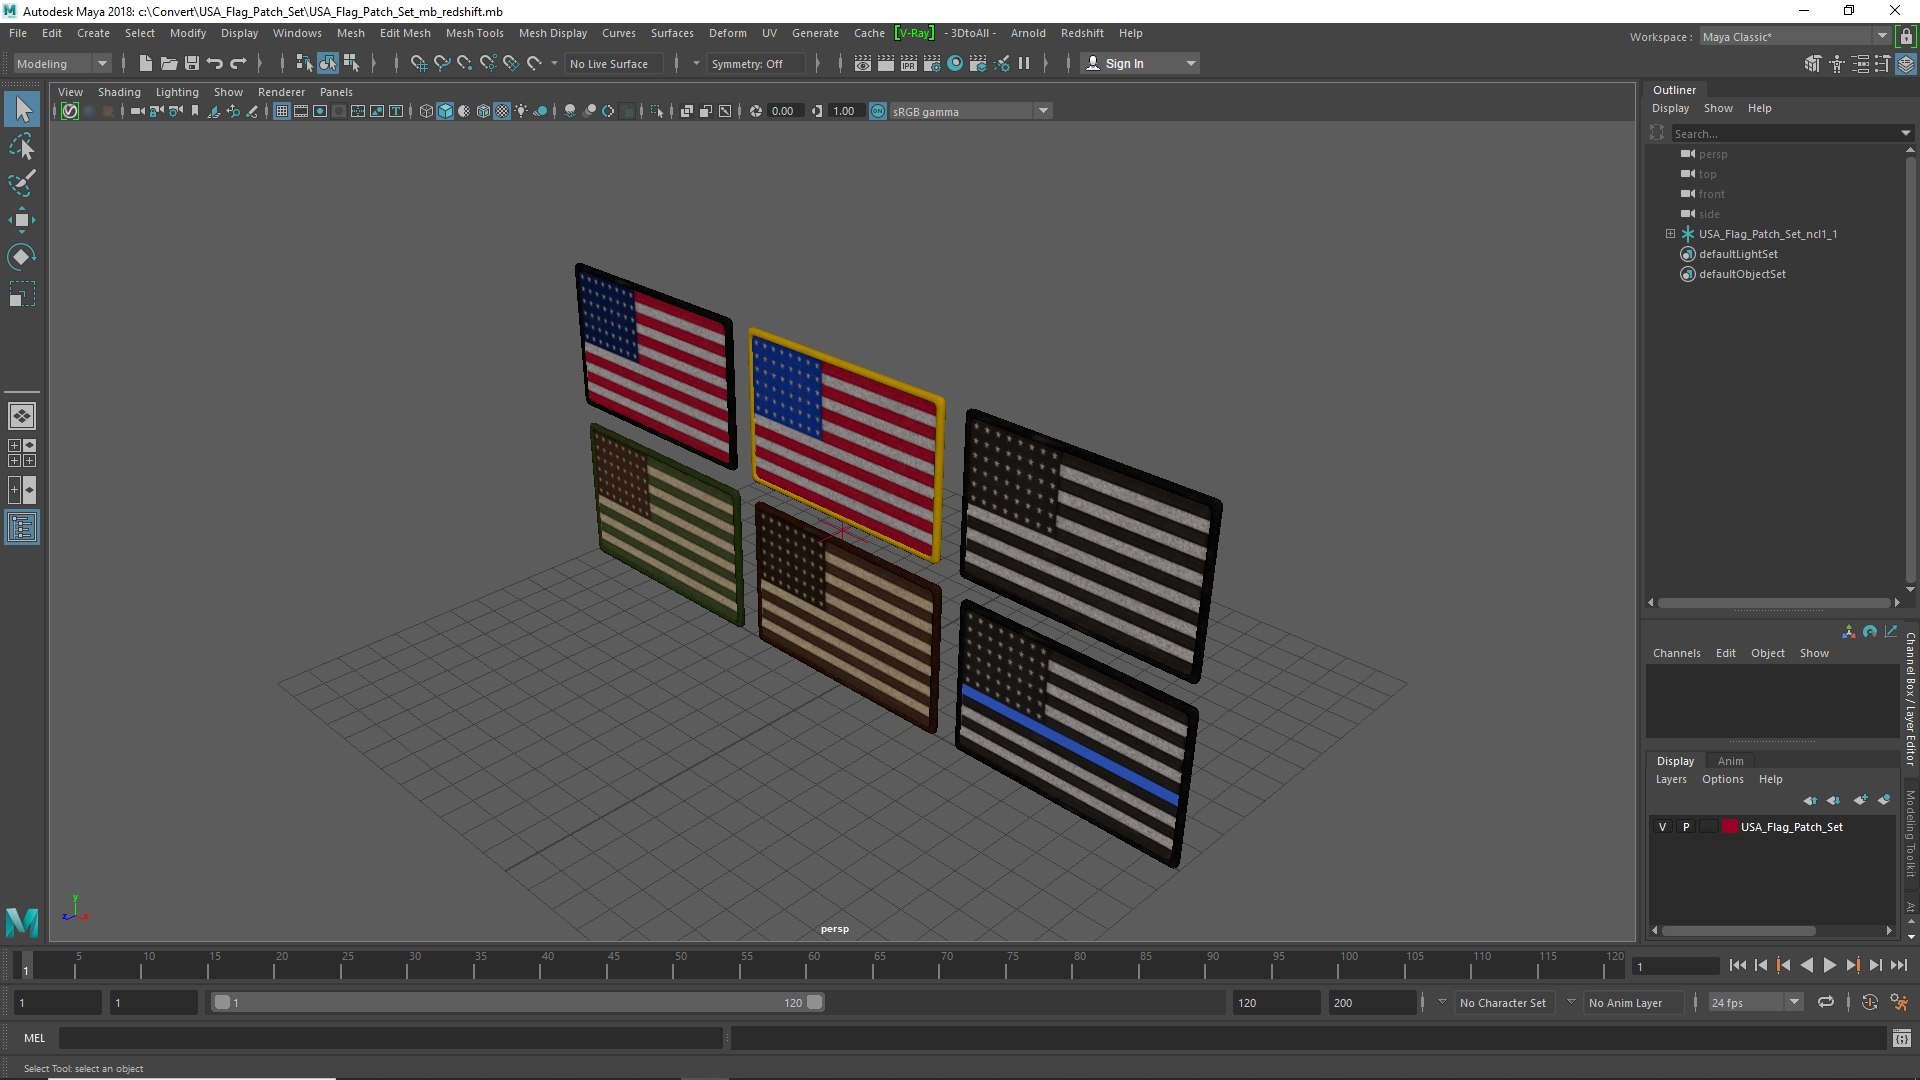Switch to the Anim layer tab

click(1730, 761)
